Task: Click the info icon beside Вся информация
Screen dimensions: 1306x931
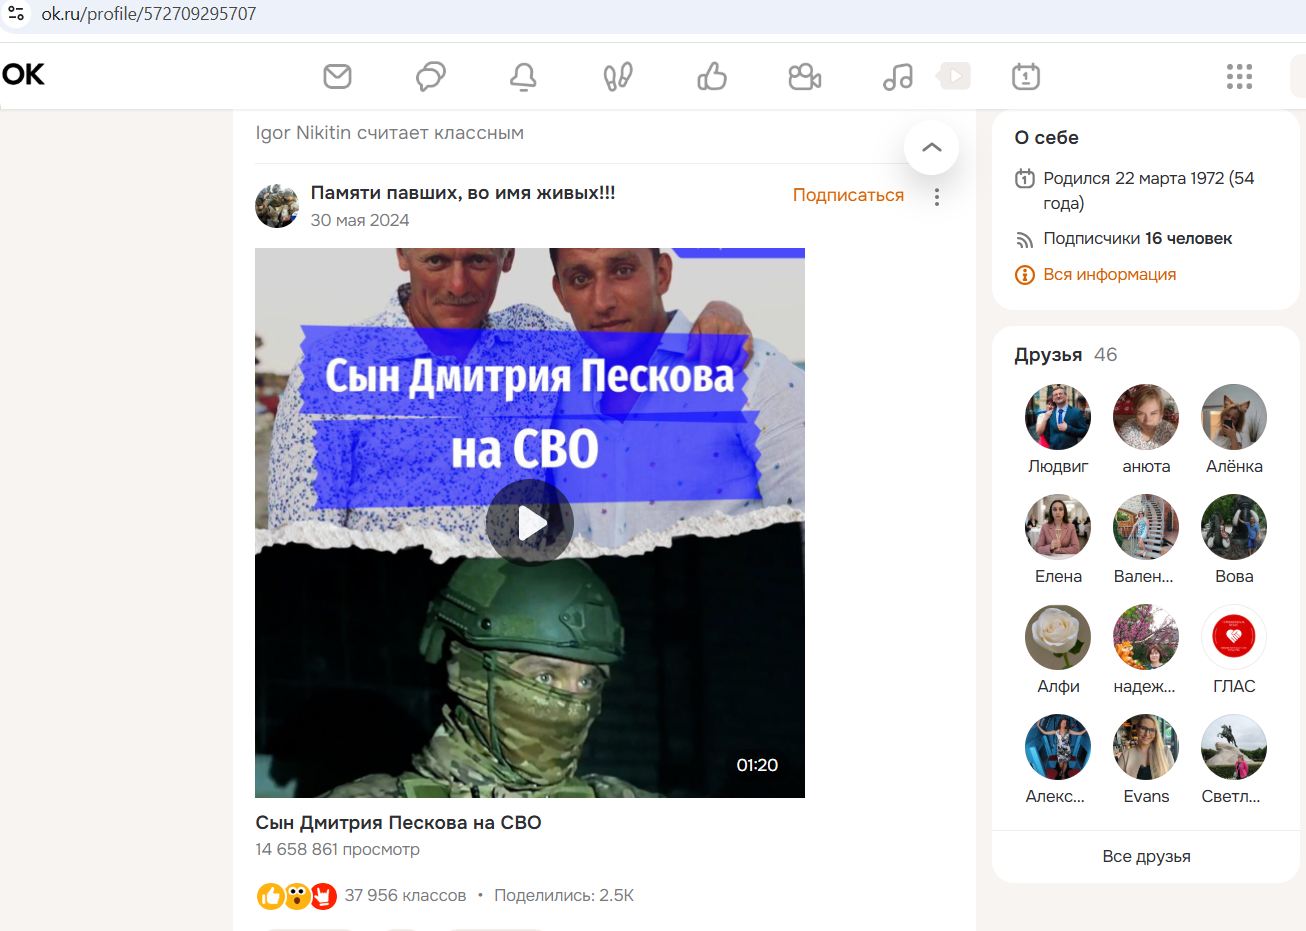Action: tap(1025, 275)
